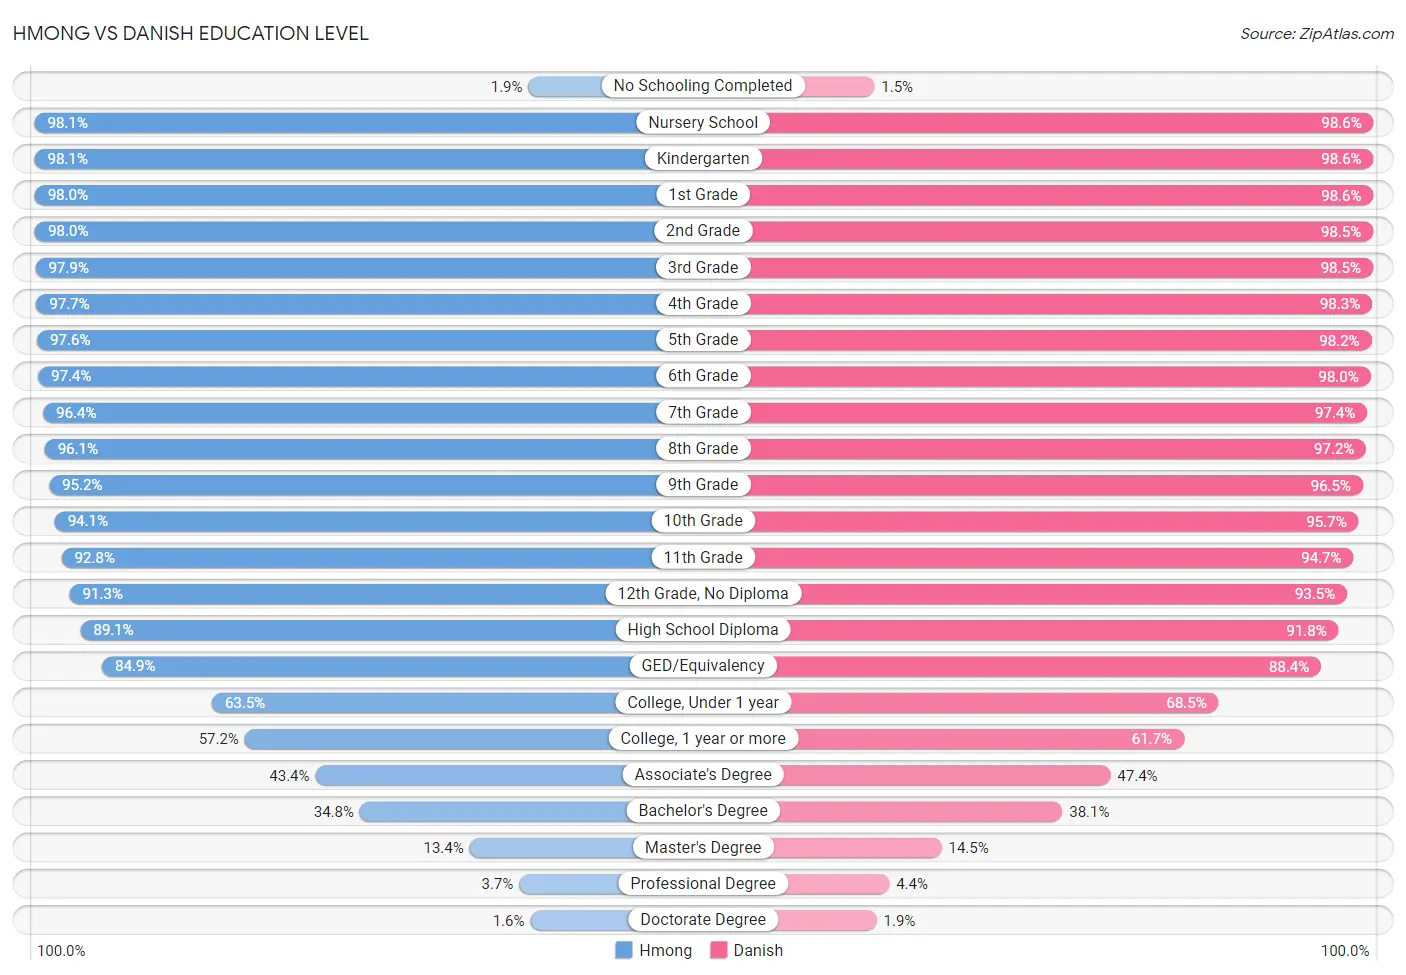Screen dimensions: 1406x975
Task: Select the Nursery School category label
Action: (703, 122)
